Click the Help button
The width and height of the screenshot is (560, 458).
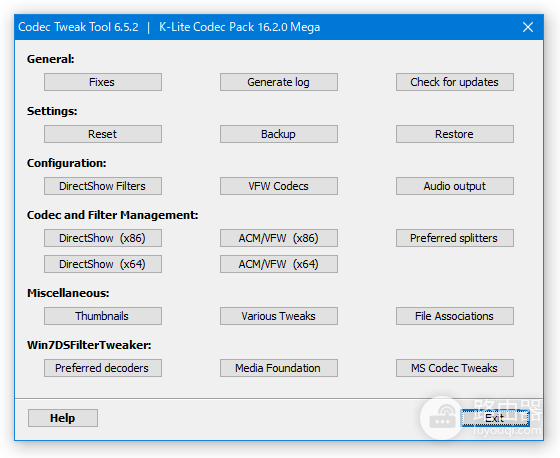[x=63, y=418]
